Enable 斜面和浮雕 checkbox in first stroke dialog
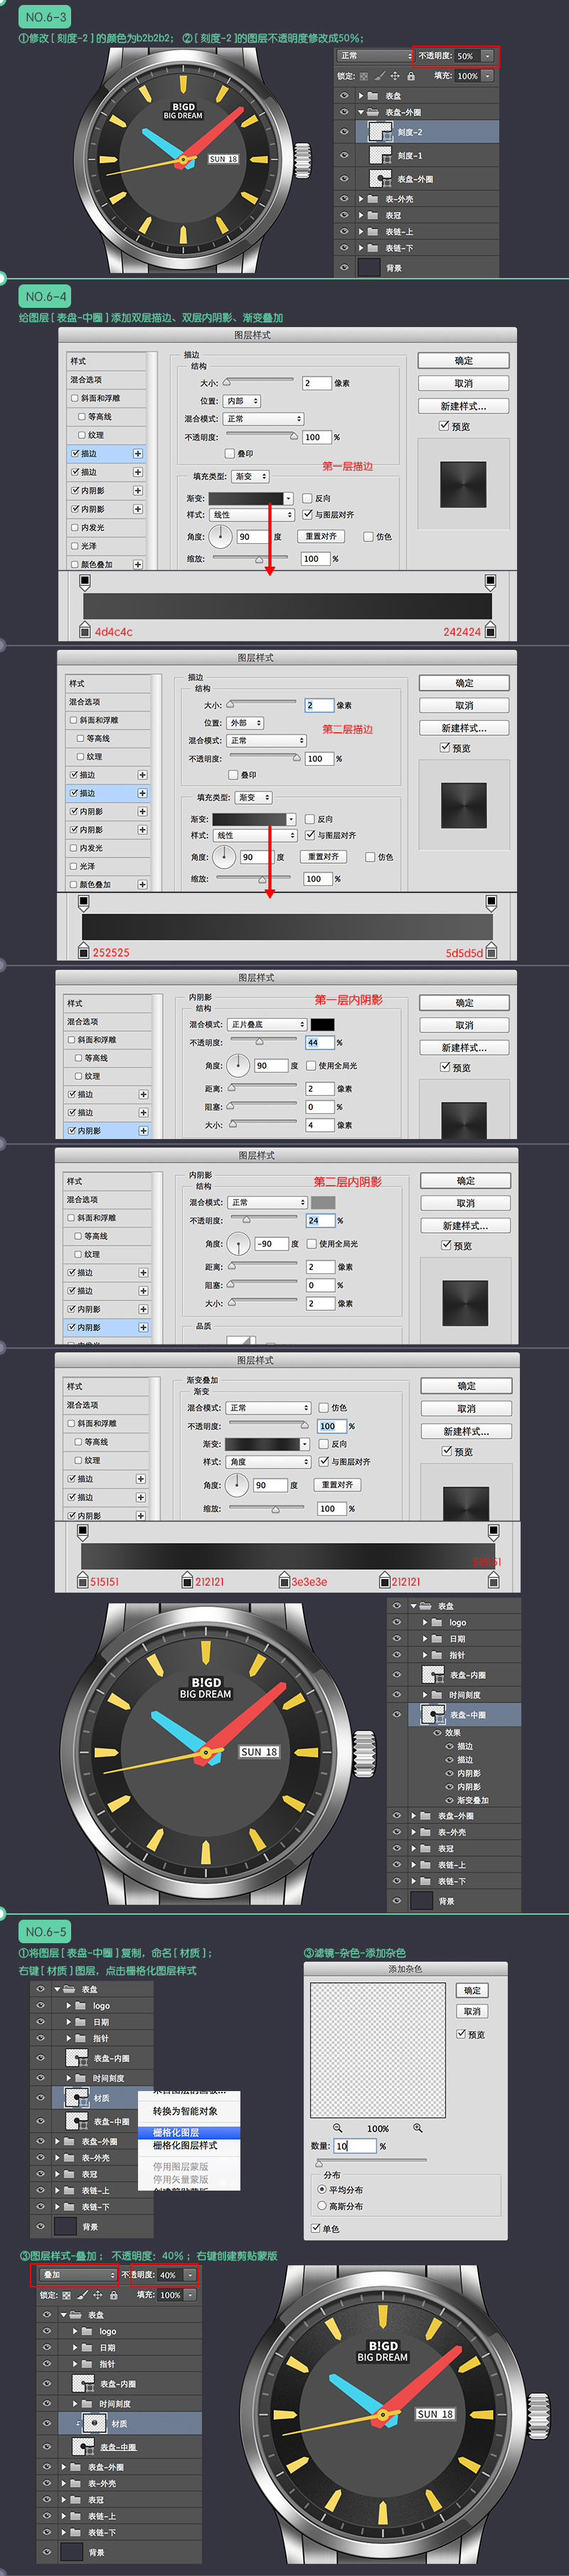 (75, 398)
